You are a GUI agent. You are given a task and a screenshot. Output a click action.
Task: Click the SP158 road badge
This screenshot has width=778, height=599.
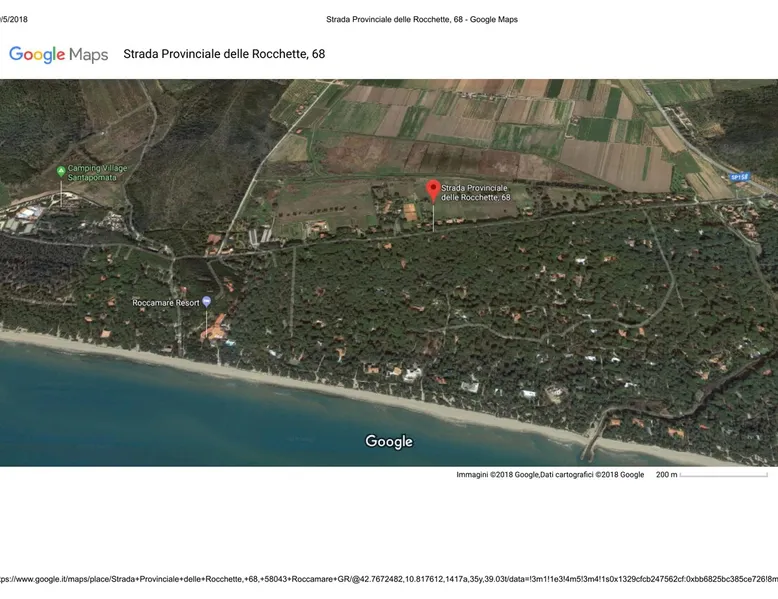coord(739,177)
